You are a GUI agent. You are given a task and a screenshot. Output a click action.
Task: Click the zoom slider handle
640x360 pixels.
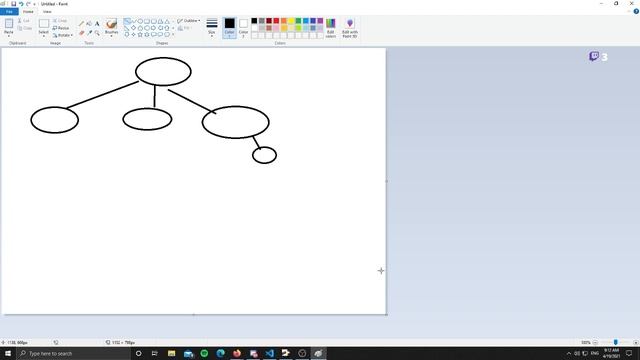[616, 342]
